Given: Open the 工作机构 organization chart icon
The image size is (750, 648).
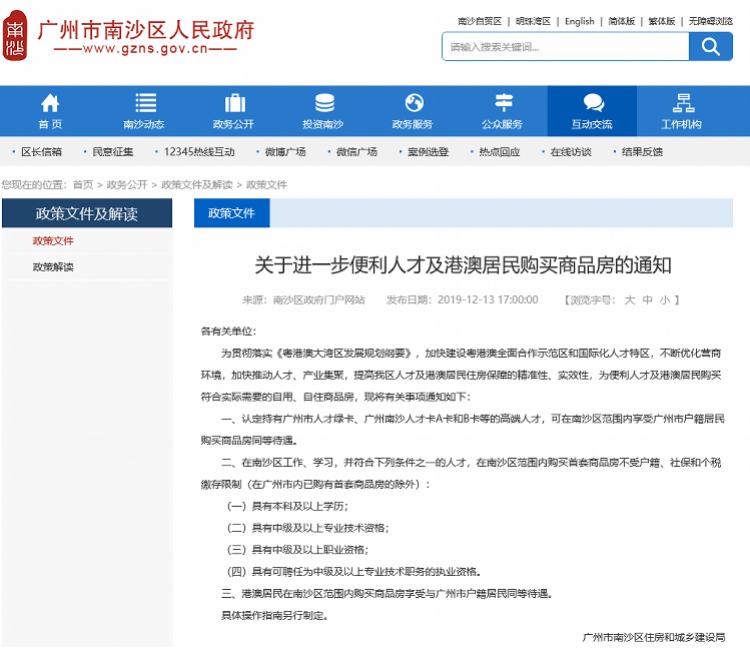Looking at the screenshot, I should (683, 103).
